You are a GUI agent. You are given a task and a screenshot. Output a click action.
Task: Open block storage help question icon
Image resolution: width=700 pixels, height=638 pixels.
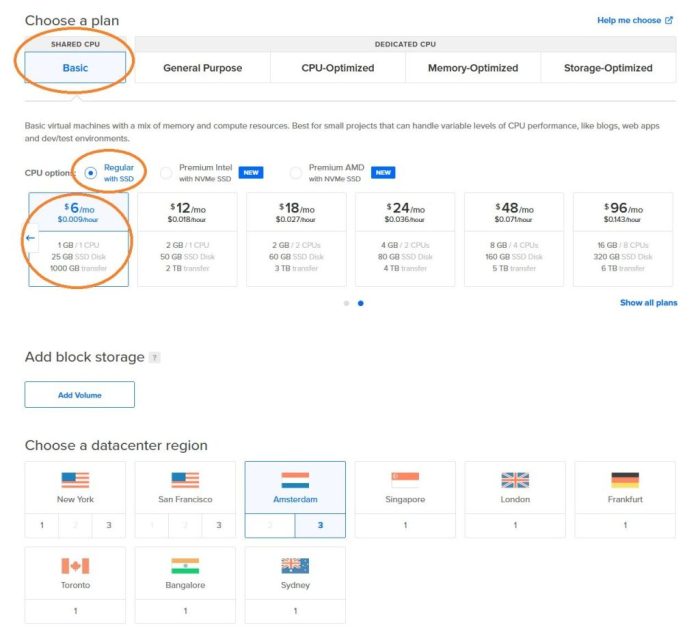154,357
